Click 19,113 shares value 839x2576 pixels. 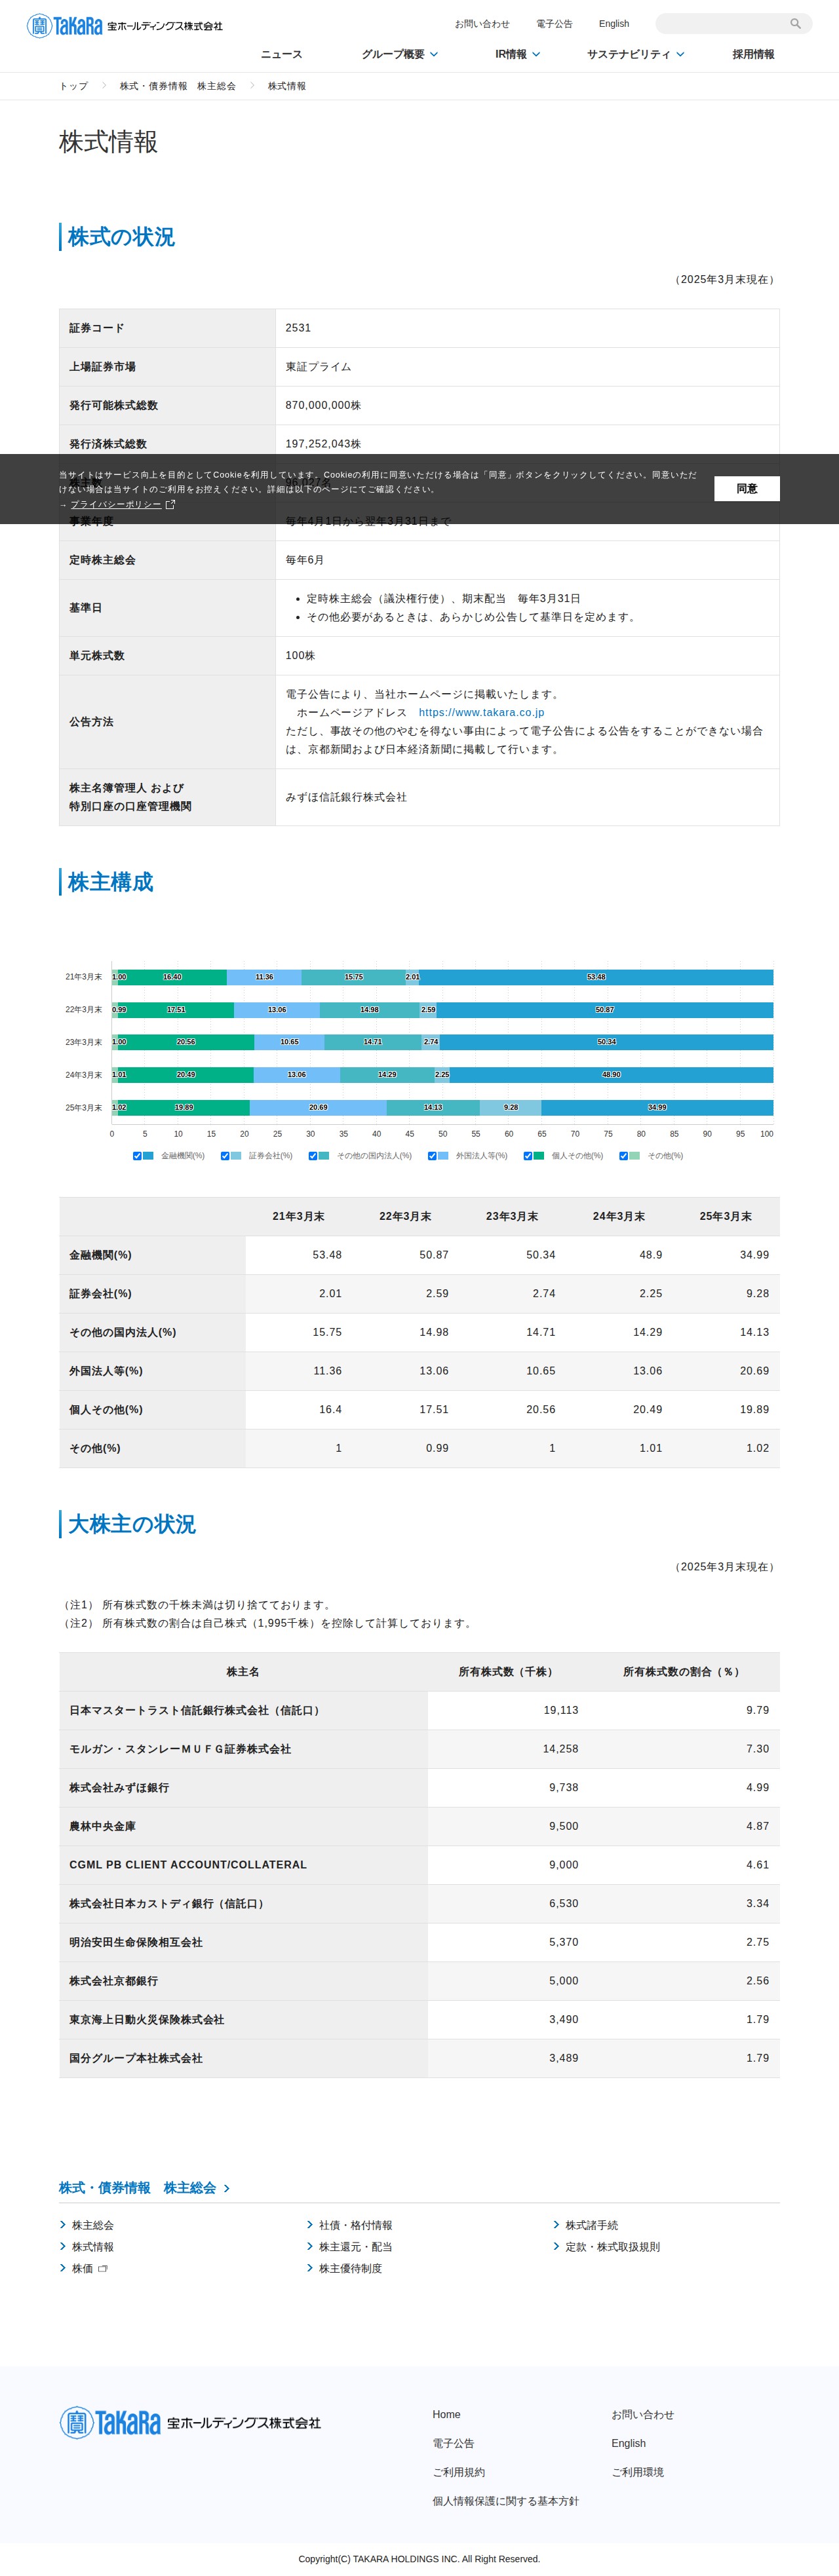click(x=561, y=1710)
